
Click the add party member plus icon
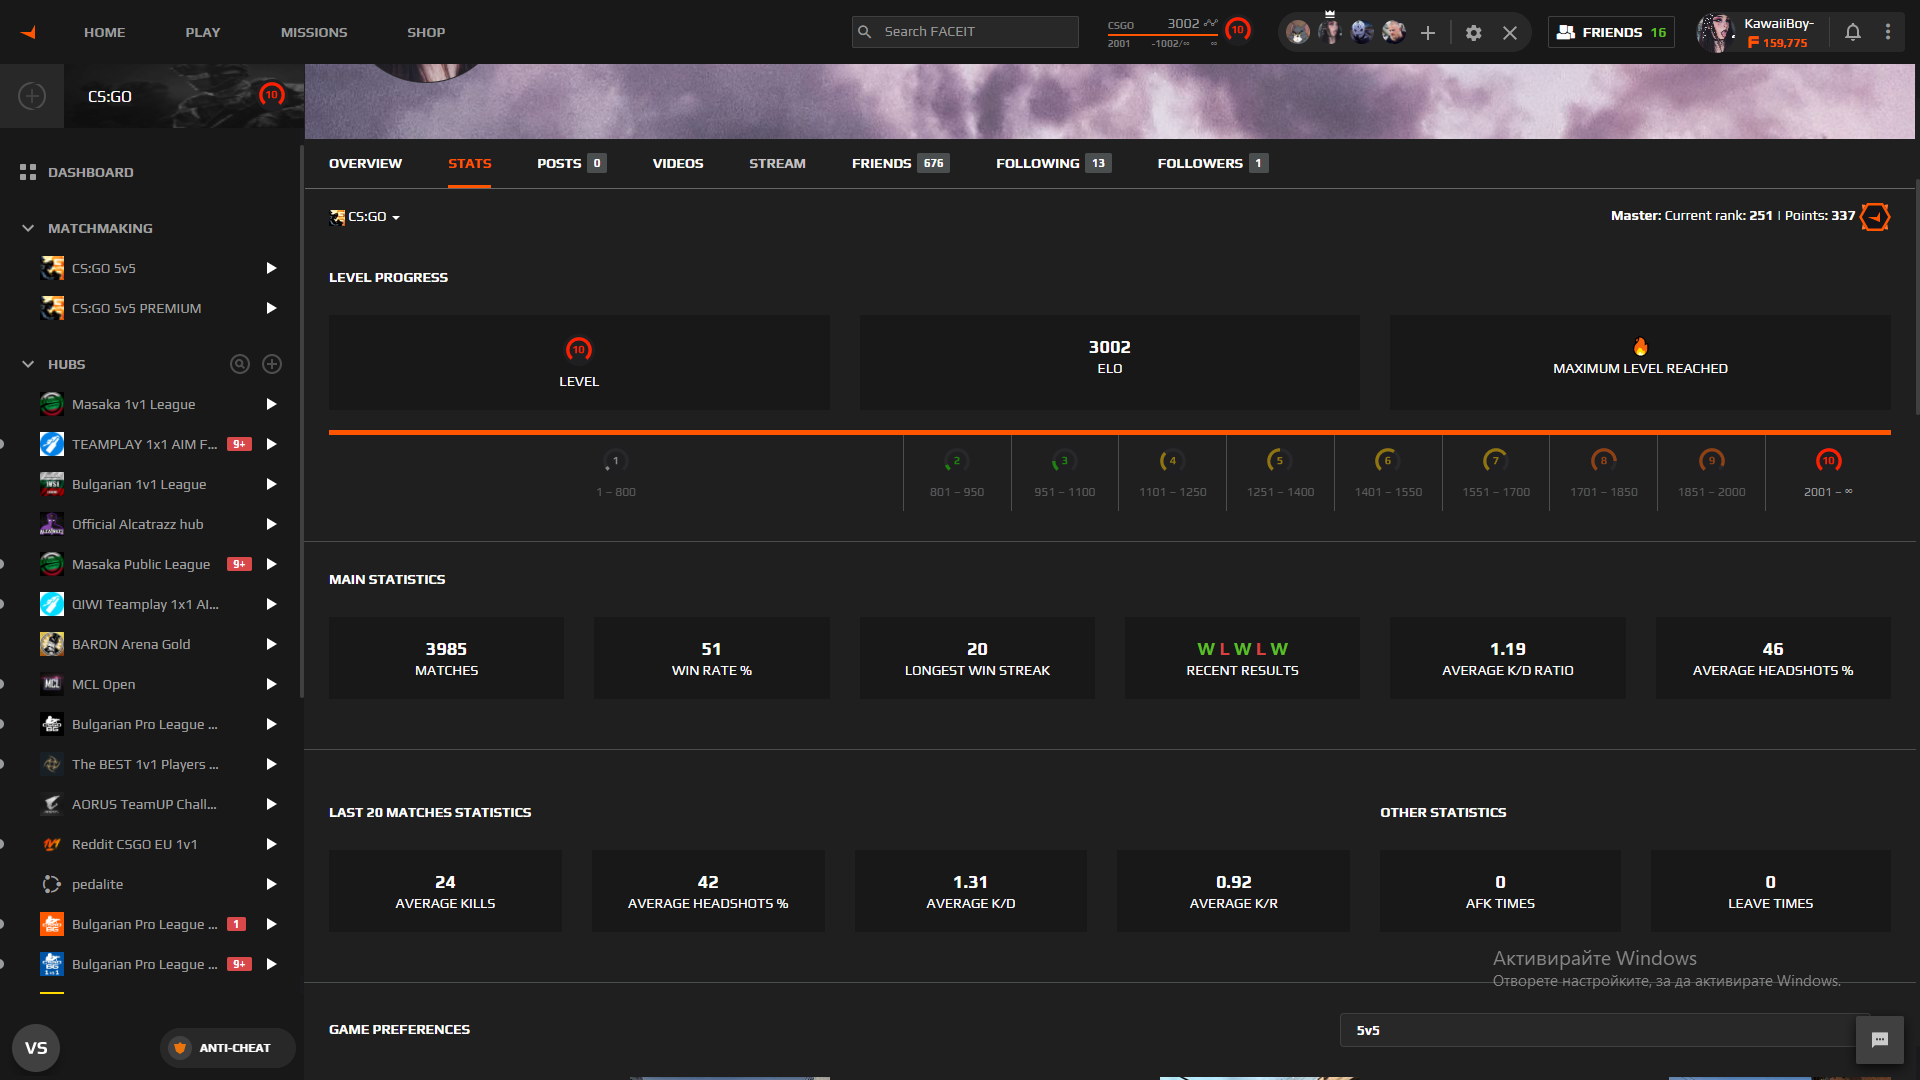tap(1428, 33)
